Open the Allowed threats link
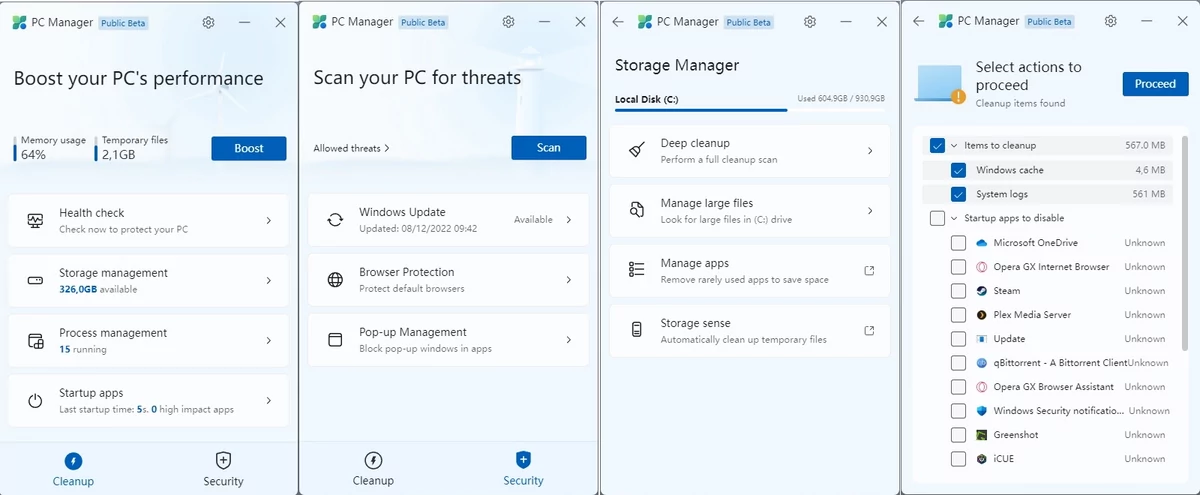Viewport: 1200px width, 495px height. coord(351,148)
